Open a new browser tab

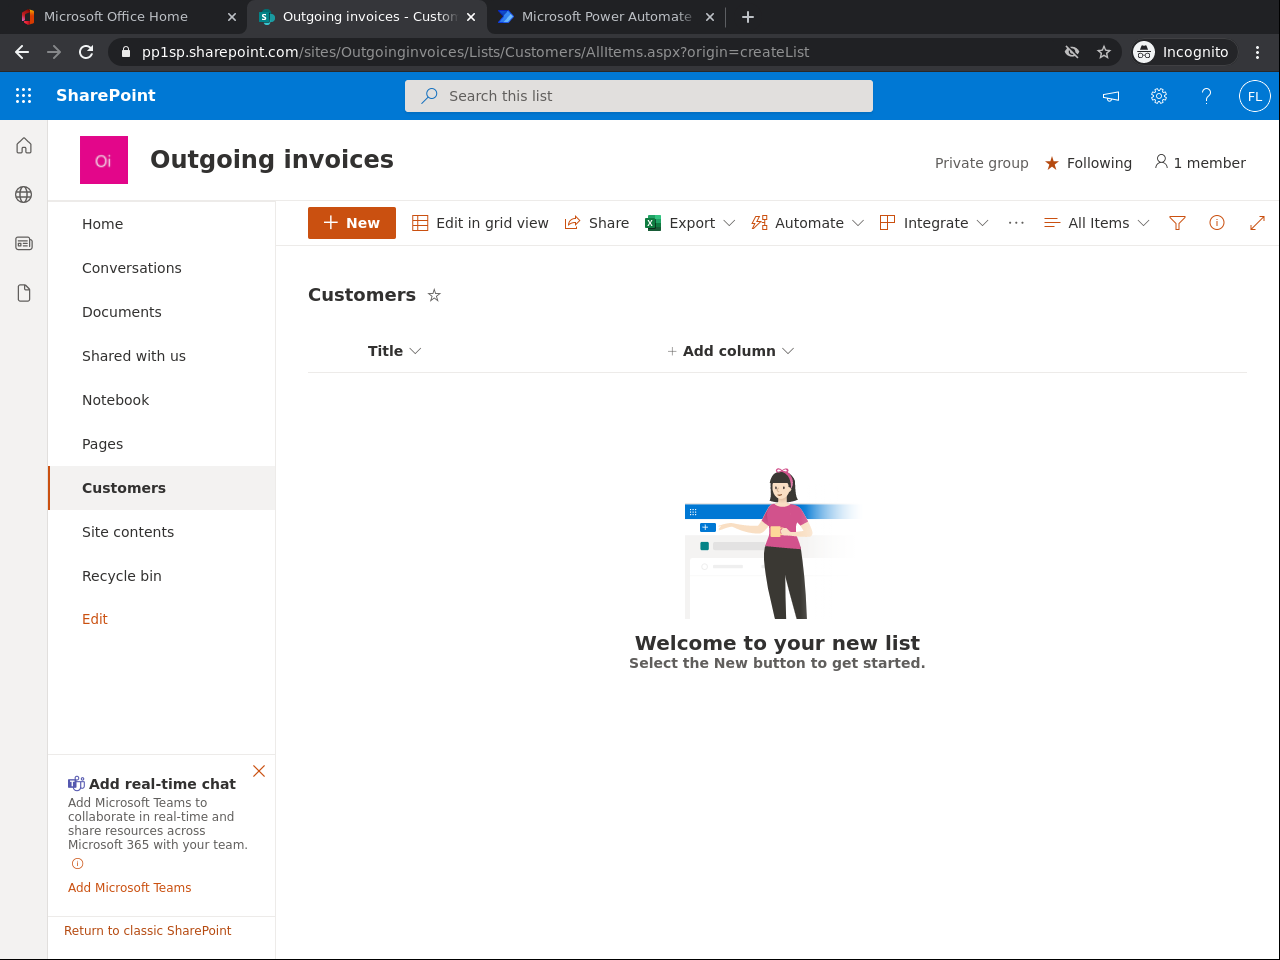tap(748, 17)
